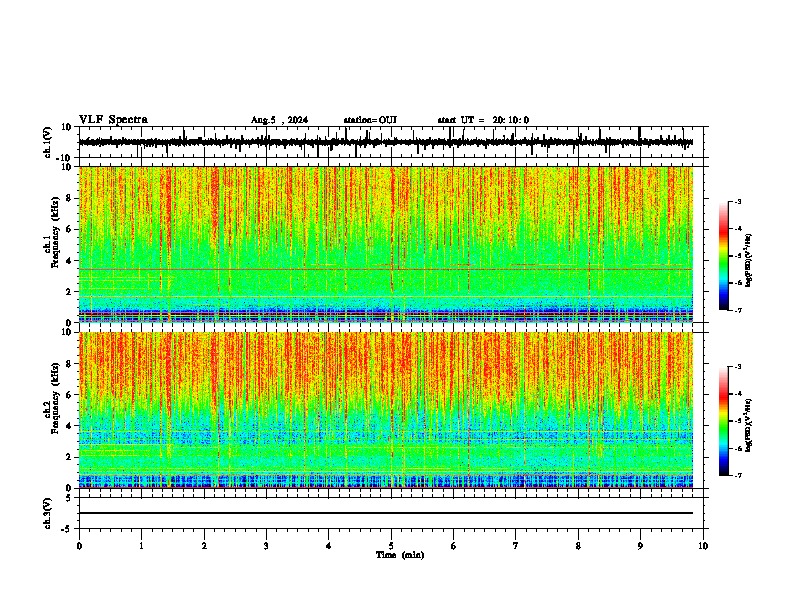Click the "ch.2 Frequency (kHz)" axis label

coord(51,398)
